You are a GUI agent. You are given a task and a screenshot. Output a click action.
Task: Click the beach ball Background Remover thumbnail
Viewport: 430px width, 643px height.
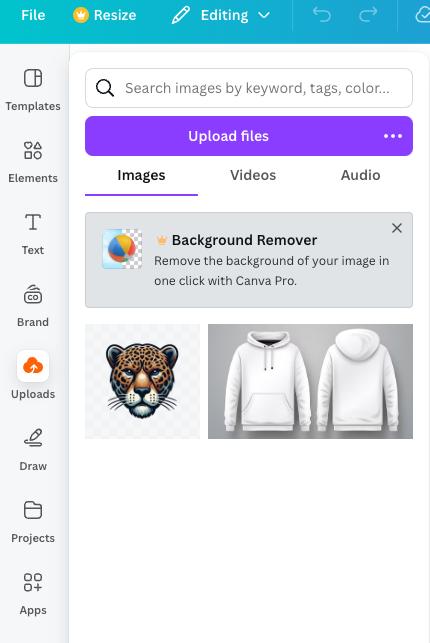[122, 249]
